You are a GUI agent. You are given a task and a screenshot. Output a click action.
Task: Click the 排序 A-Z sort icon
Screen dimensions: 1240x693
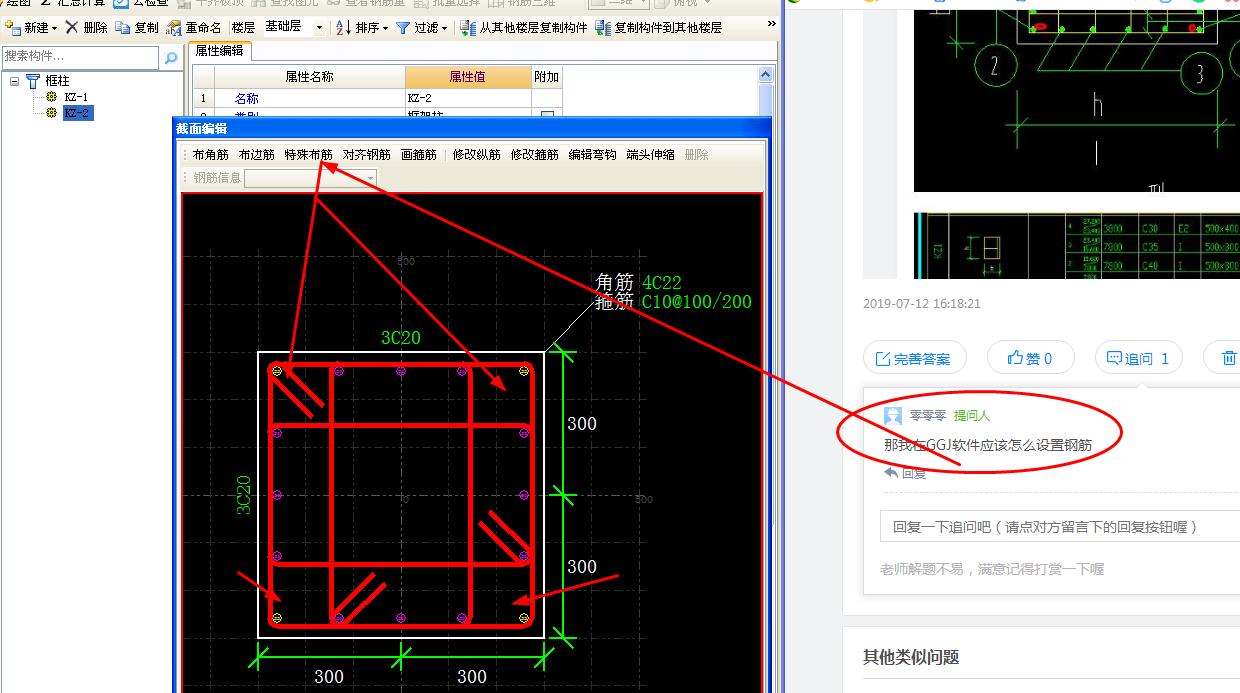(343, 28)
